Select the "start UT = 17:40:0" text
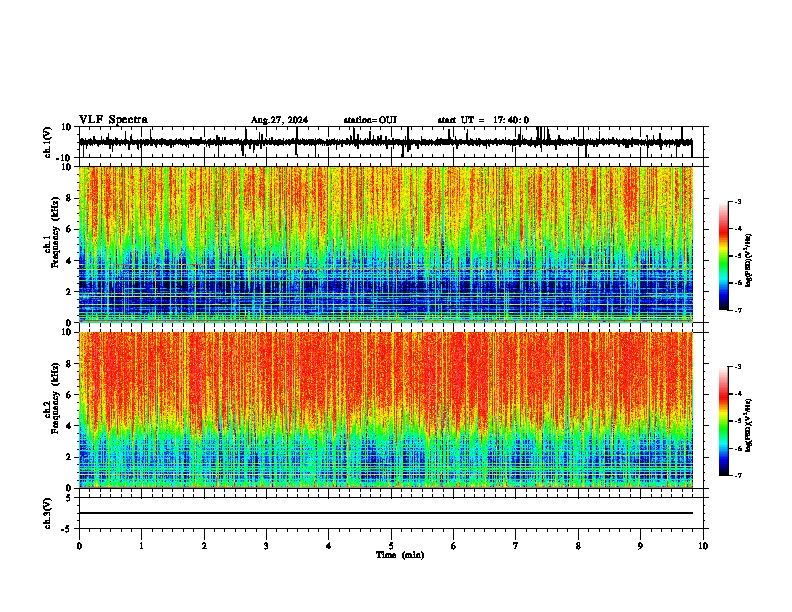The image size is (792, 612). tap(483, 120)
